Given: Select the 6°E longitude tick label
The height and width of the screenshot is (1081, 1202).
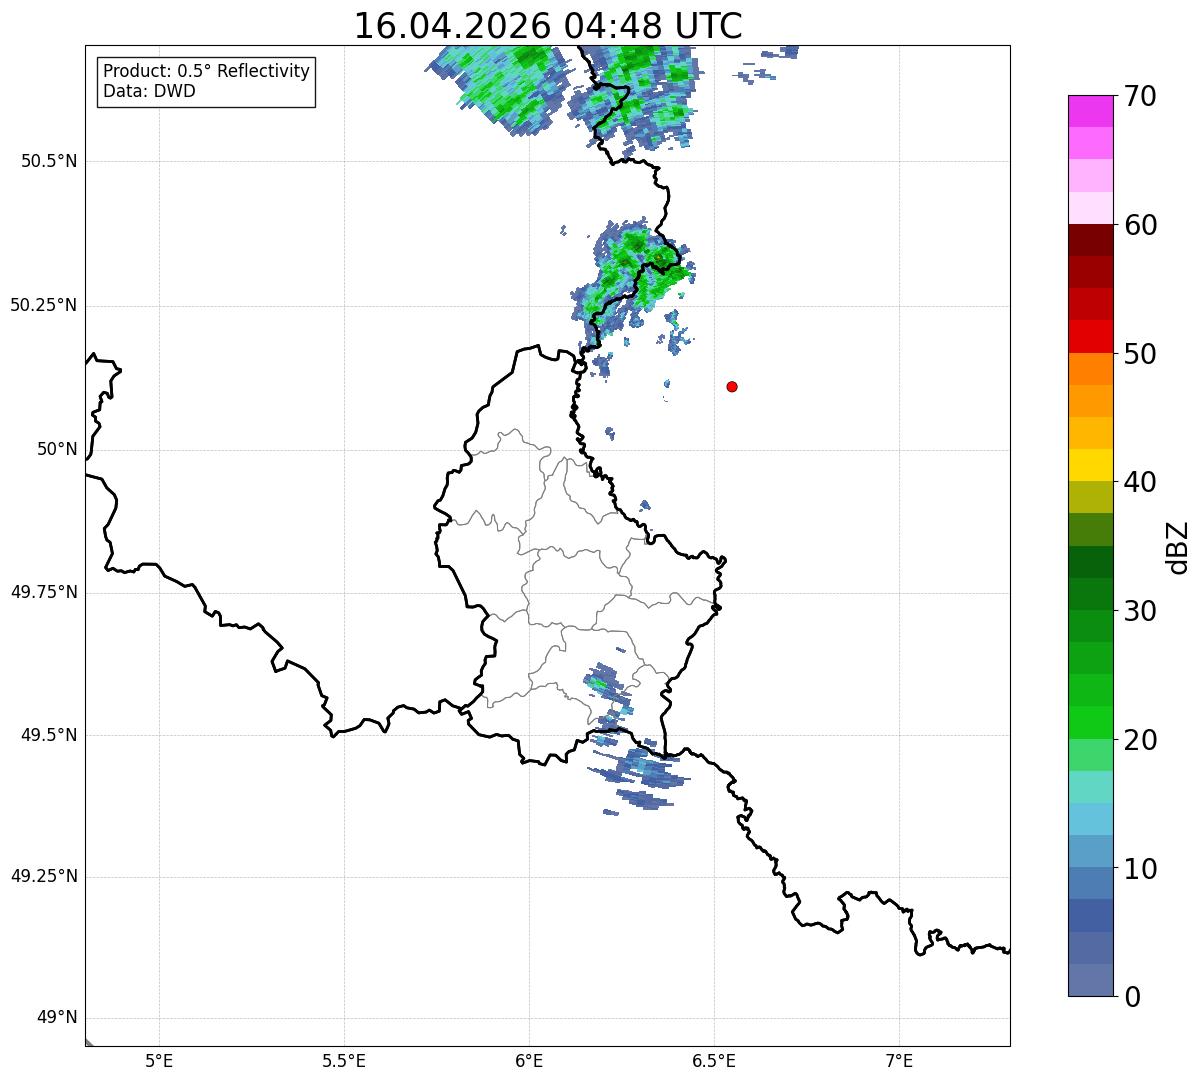Looking at the screenshot, I should pyautogui.click(x=529, y=1060).
